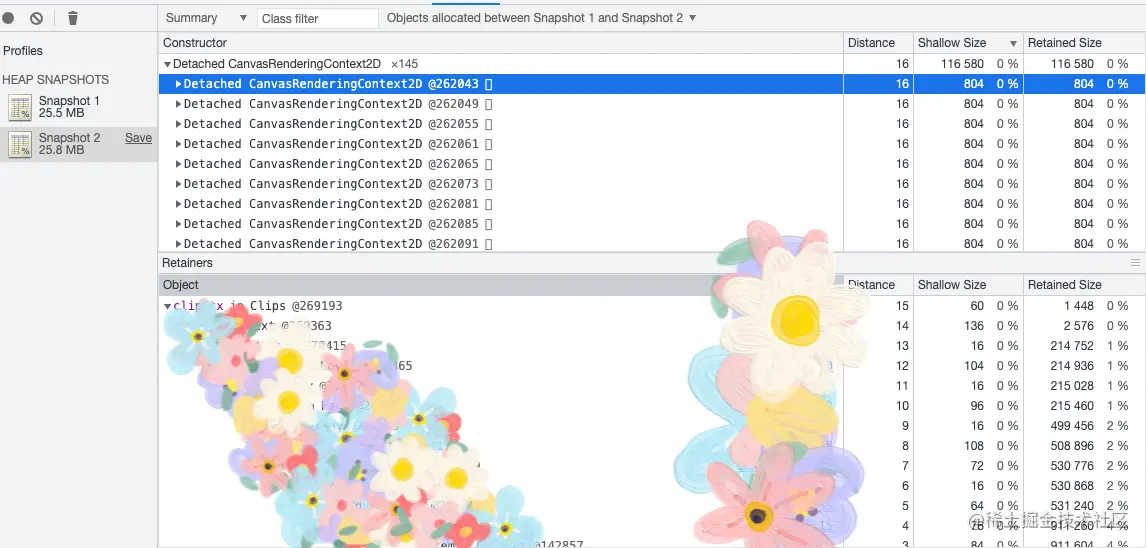Screen dimensions: 1146x548
Task: Open the objects allocated between snapshots dropdown
Action: click(x=542, y=18)
